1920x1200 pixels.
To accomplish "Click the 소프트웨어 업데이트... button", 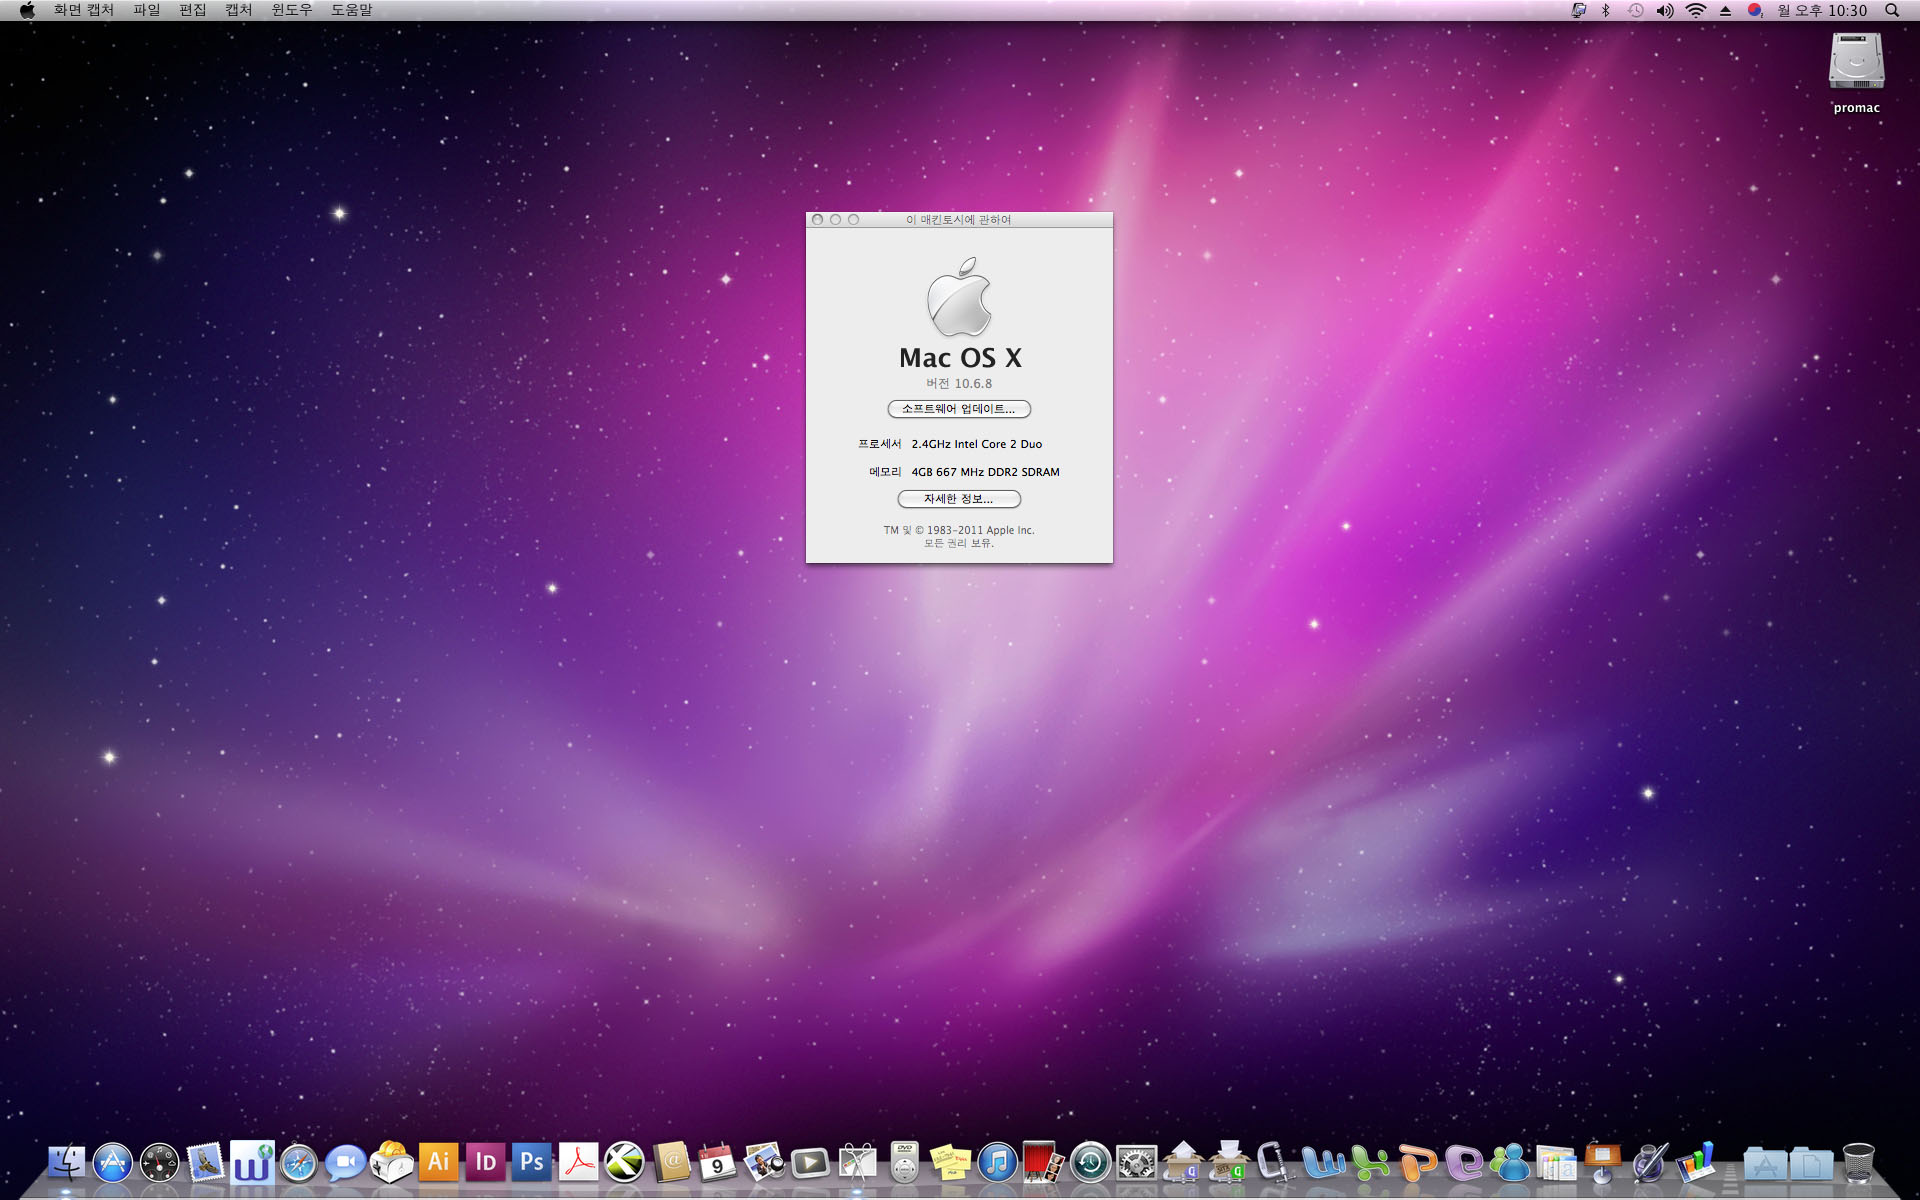I will coord(958,409).
